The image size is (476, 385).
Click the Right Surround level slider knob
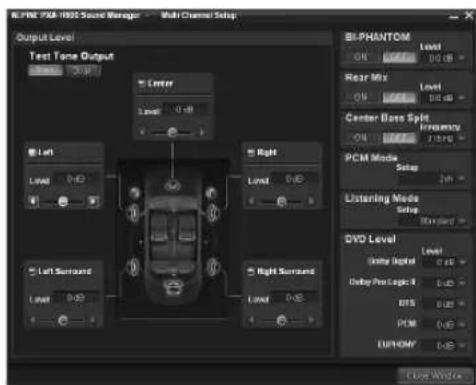[282, 320]
